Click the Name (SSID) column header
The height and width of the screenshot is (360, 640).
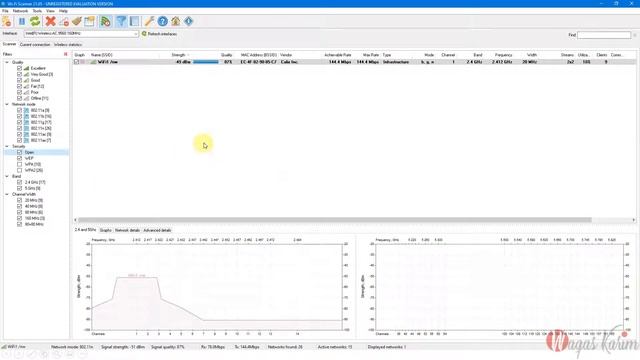[x=102, y=55]
